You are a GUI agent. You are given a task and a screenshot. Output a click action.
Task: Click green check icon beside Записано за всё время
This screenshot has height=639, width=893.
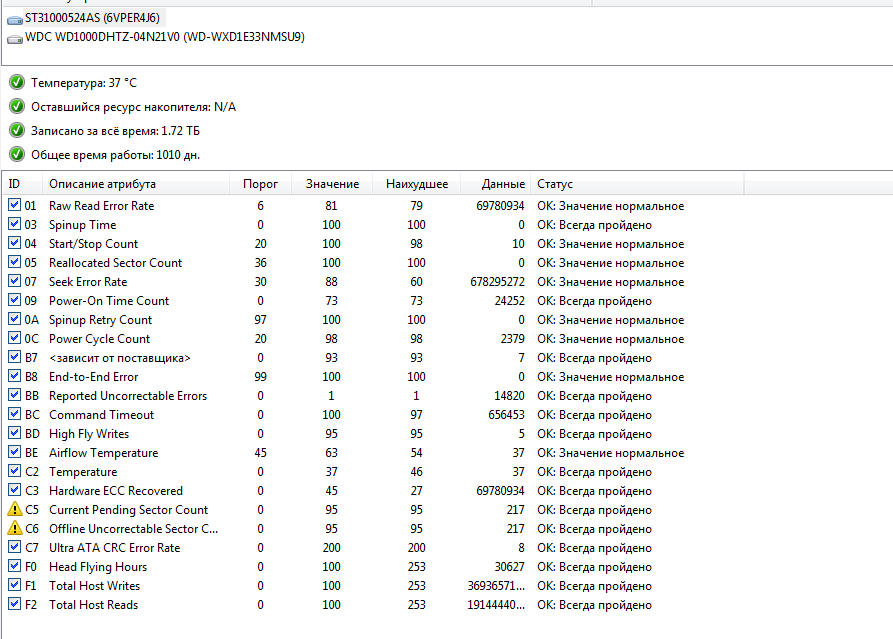click(x=16, y=130)
